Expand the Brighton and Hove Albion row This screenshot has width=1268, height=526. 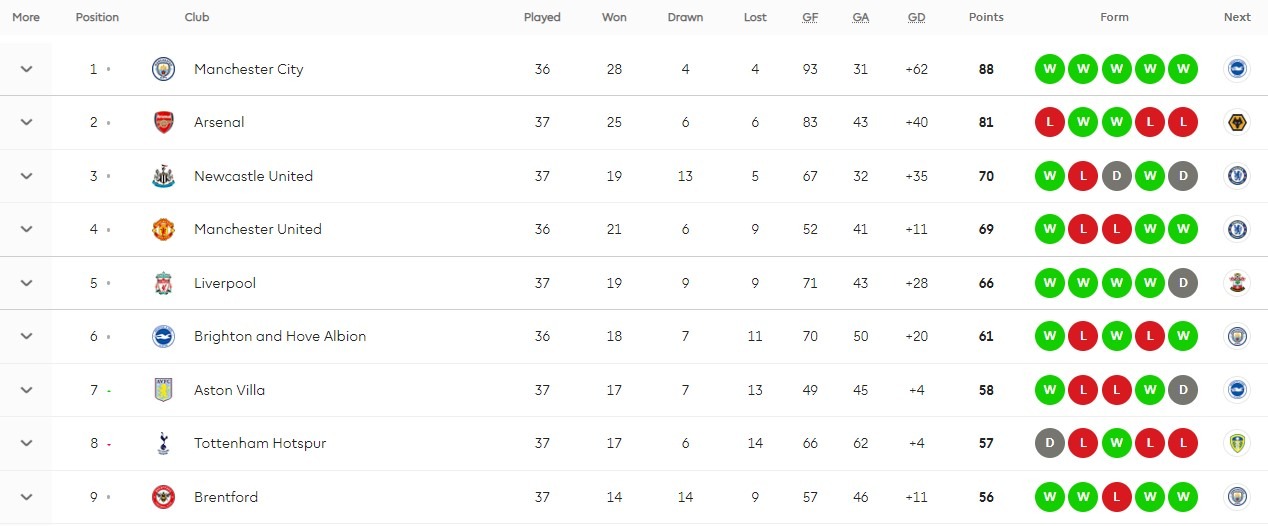click(27, 336)
